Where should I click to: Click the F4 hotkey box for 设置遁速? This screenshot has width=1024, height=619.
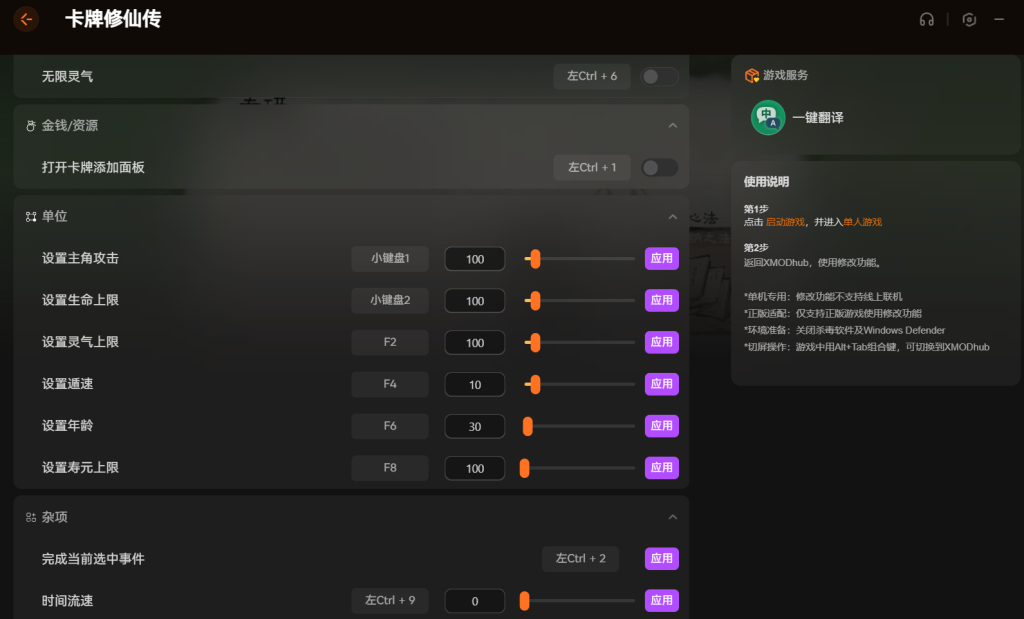pos(389,384)
